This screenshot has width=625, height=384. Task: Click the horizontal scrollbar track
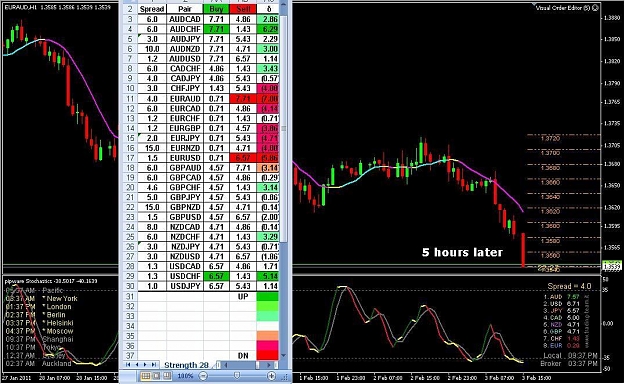(x=242, y=365)
